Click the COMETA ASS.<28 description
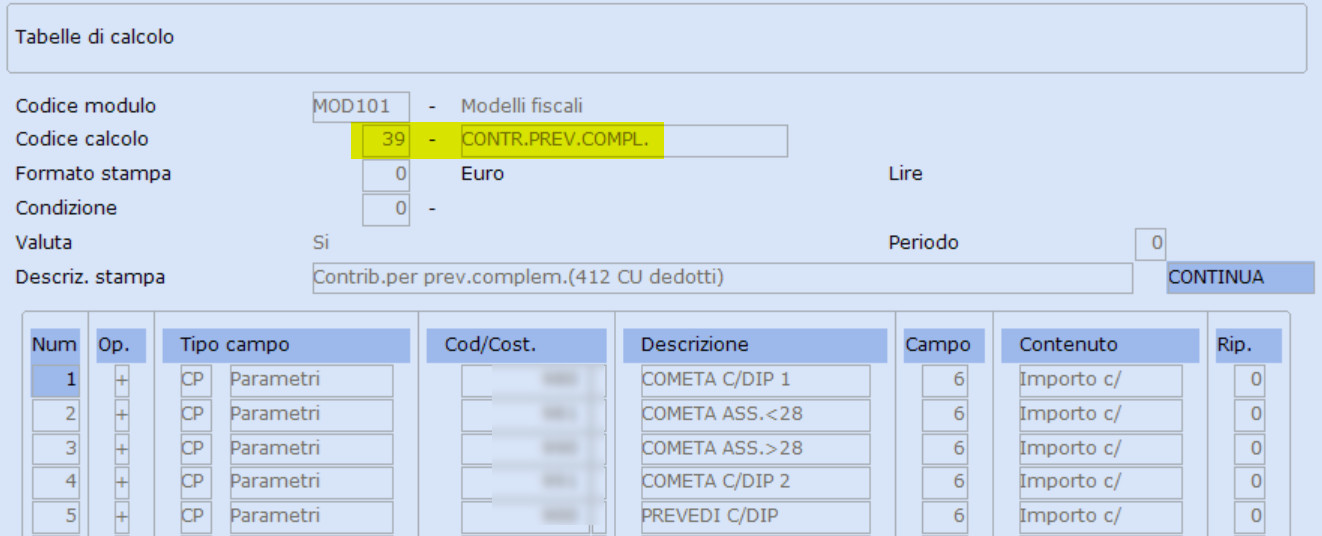The image size is (1322, 536). (x=756, y=415)
